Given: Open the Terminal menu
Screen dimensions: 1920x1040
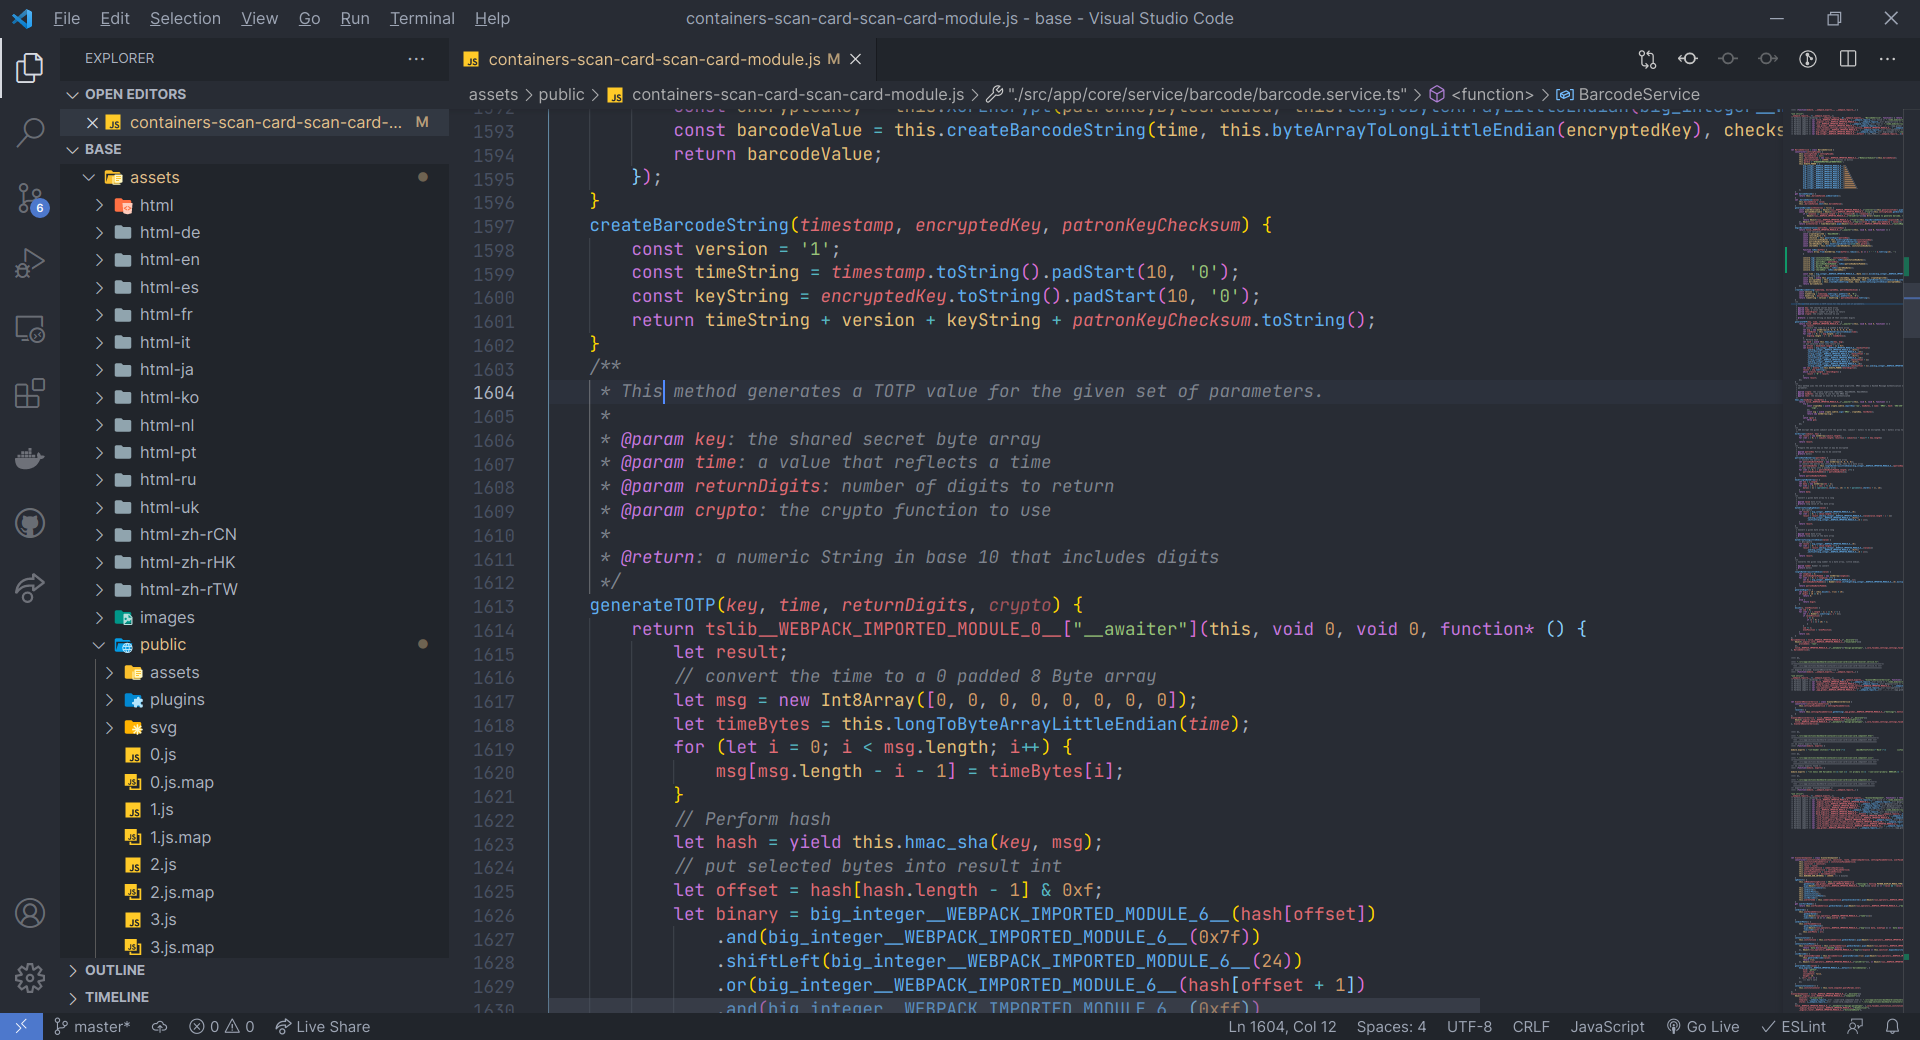Looking at the screenshot, I should coord(422,18).
